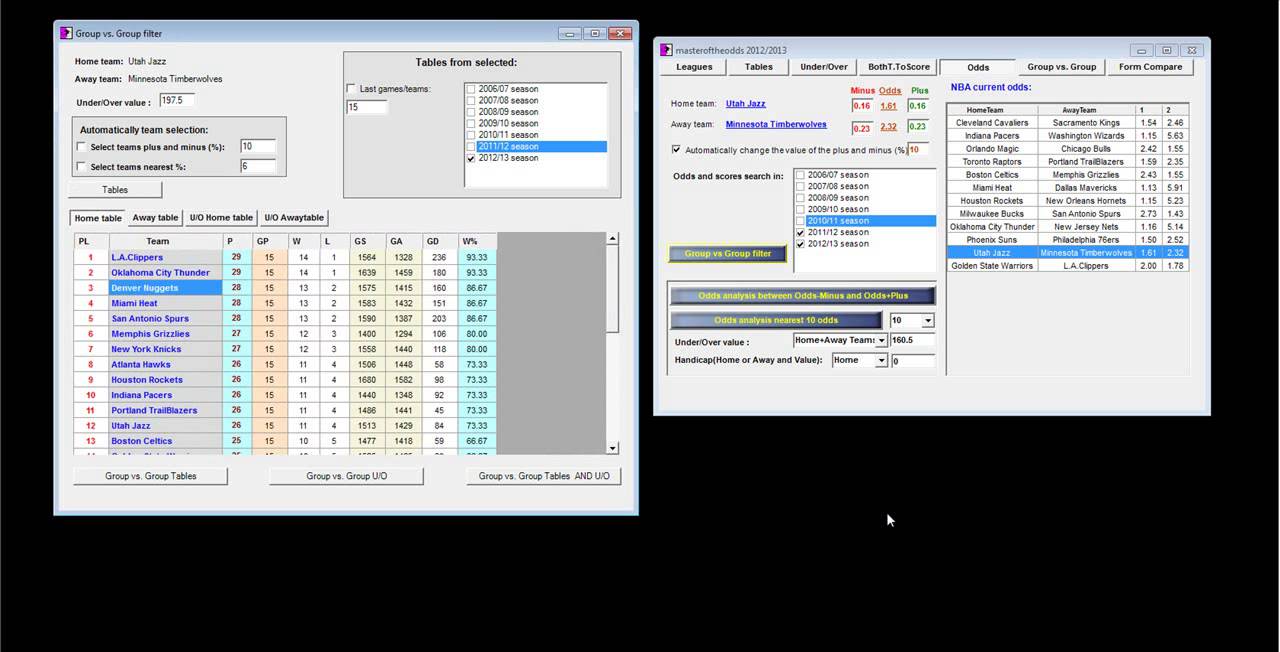Open the Minnesota Timberwolves away team link

(x=776, y=125)
